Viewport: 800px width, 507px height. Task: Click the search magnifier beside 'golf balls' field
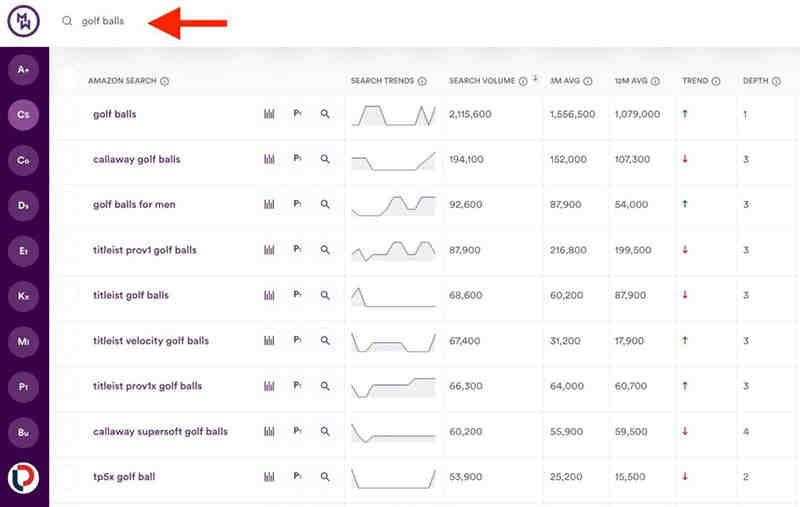(x=67, y=21)
